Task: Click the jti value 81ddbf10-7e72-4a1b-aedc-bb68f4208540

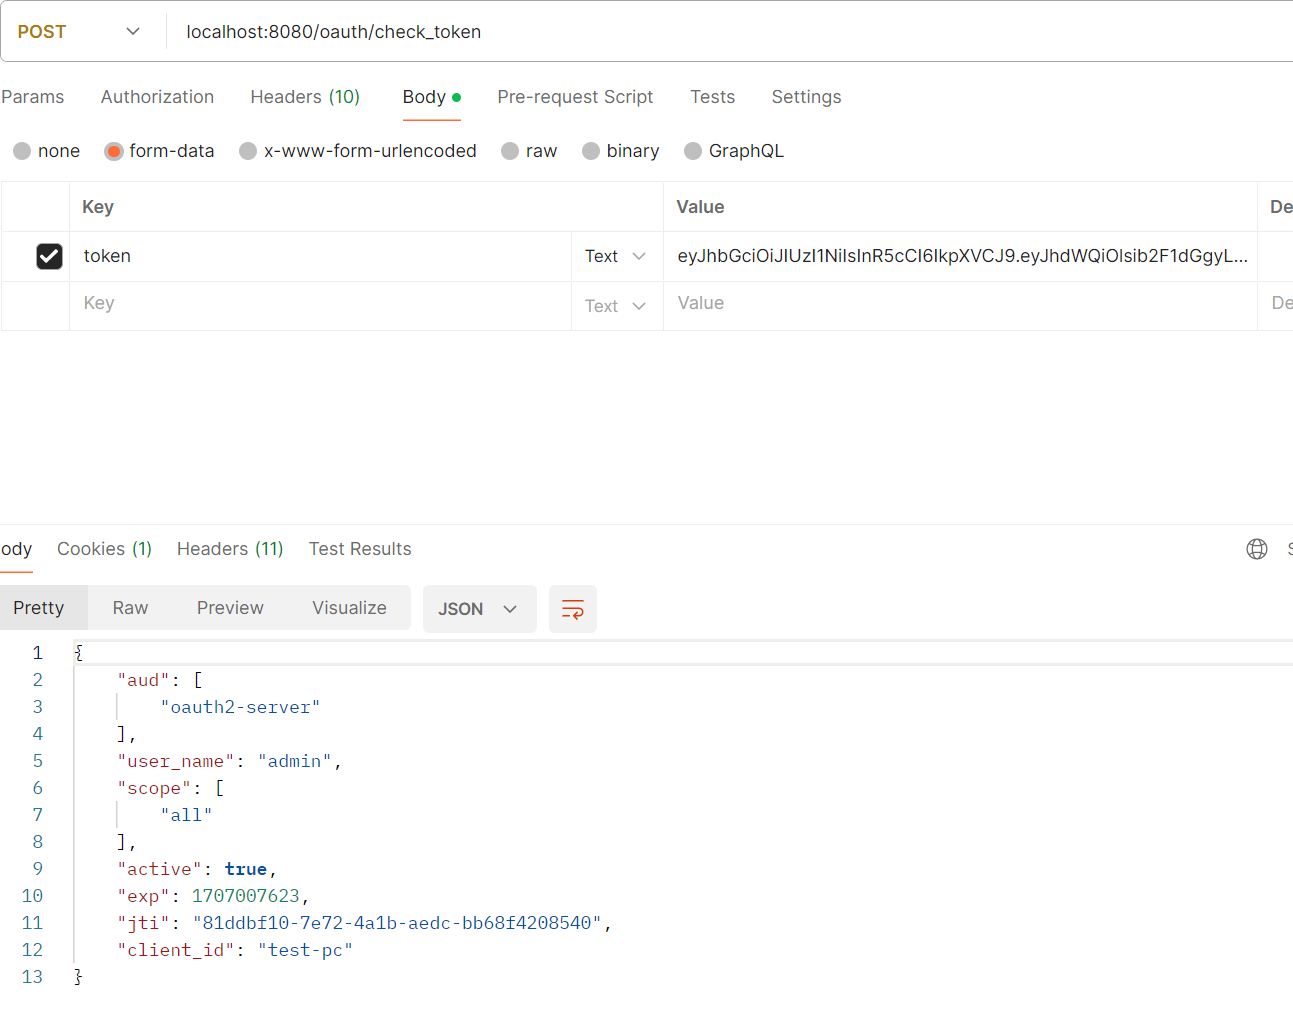Action: coord(397,923)
